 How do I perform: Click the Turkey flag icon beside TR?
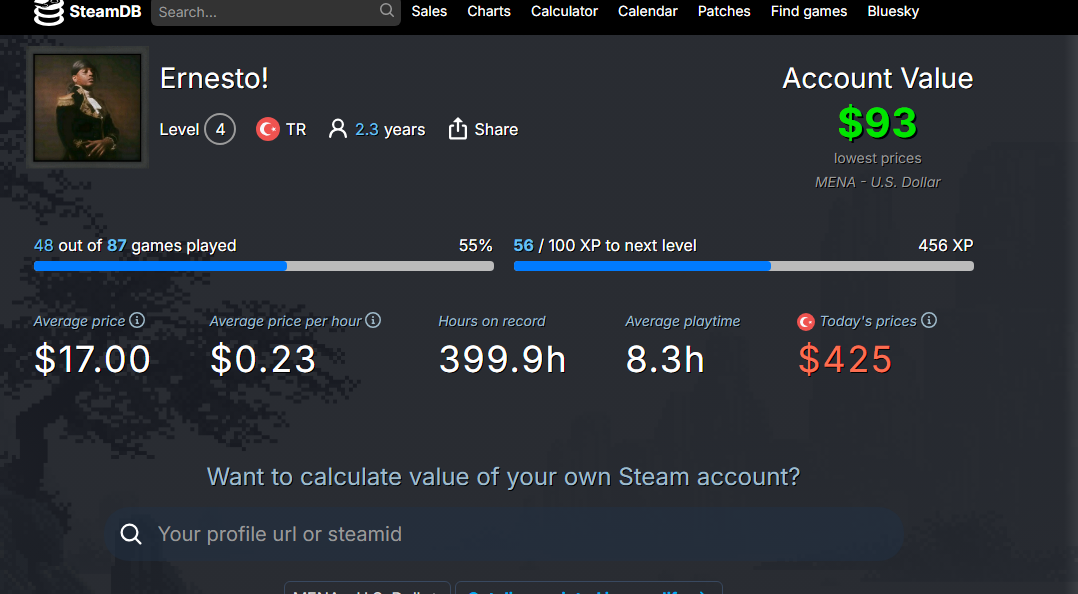[x=267, y=129]
